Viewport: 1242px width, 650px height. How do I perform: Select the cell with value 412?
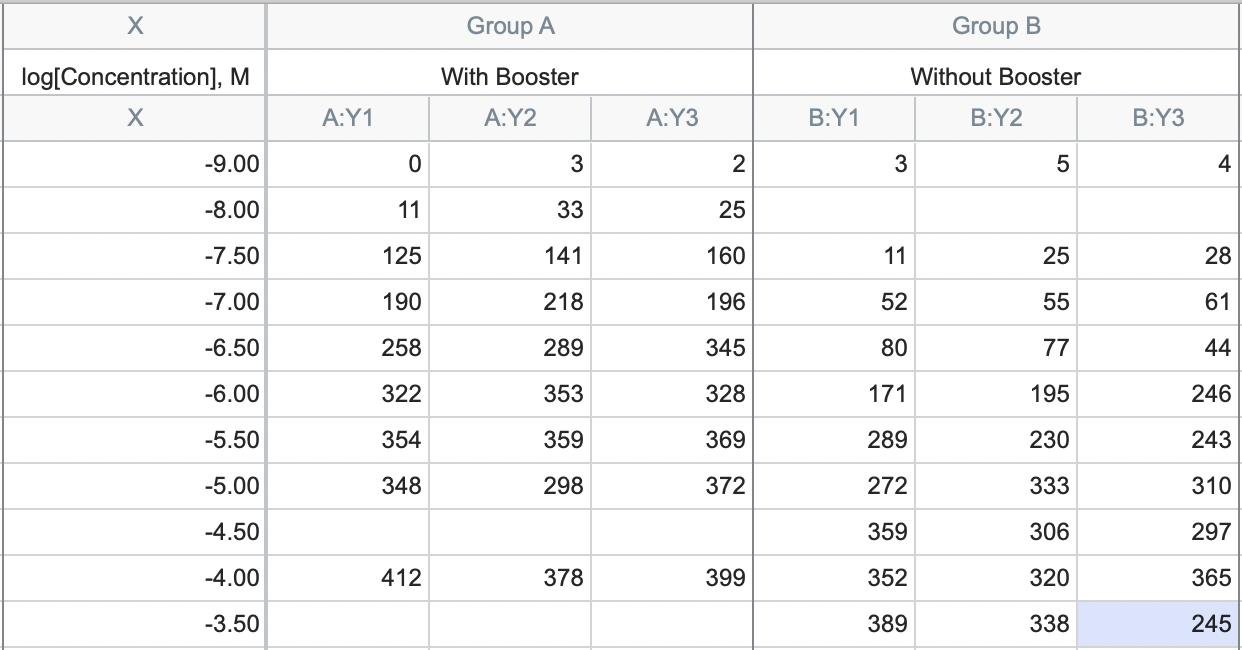point(348,578)
